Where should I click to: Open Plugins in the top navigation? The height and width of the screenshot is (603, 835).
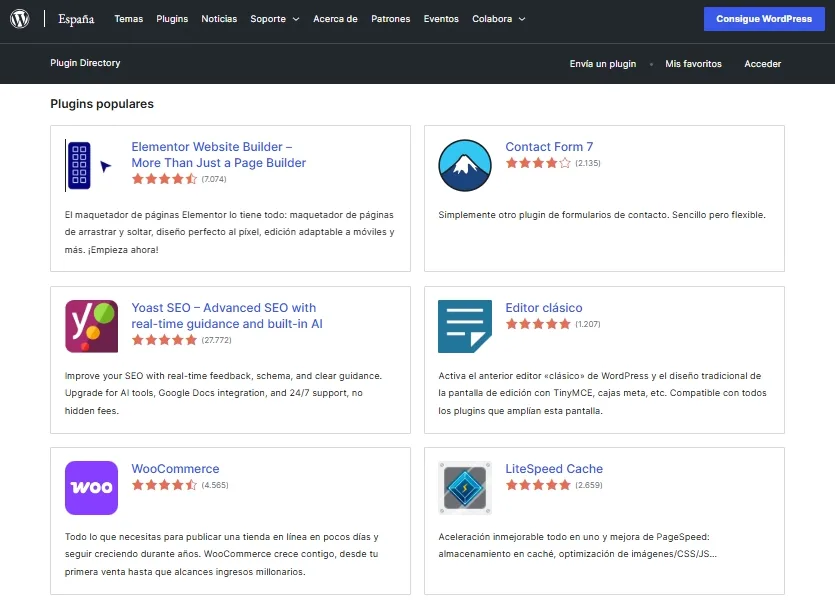(172, 19)
